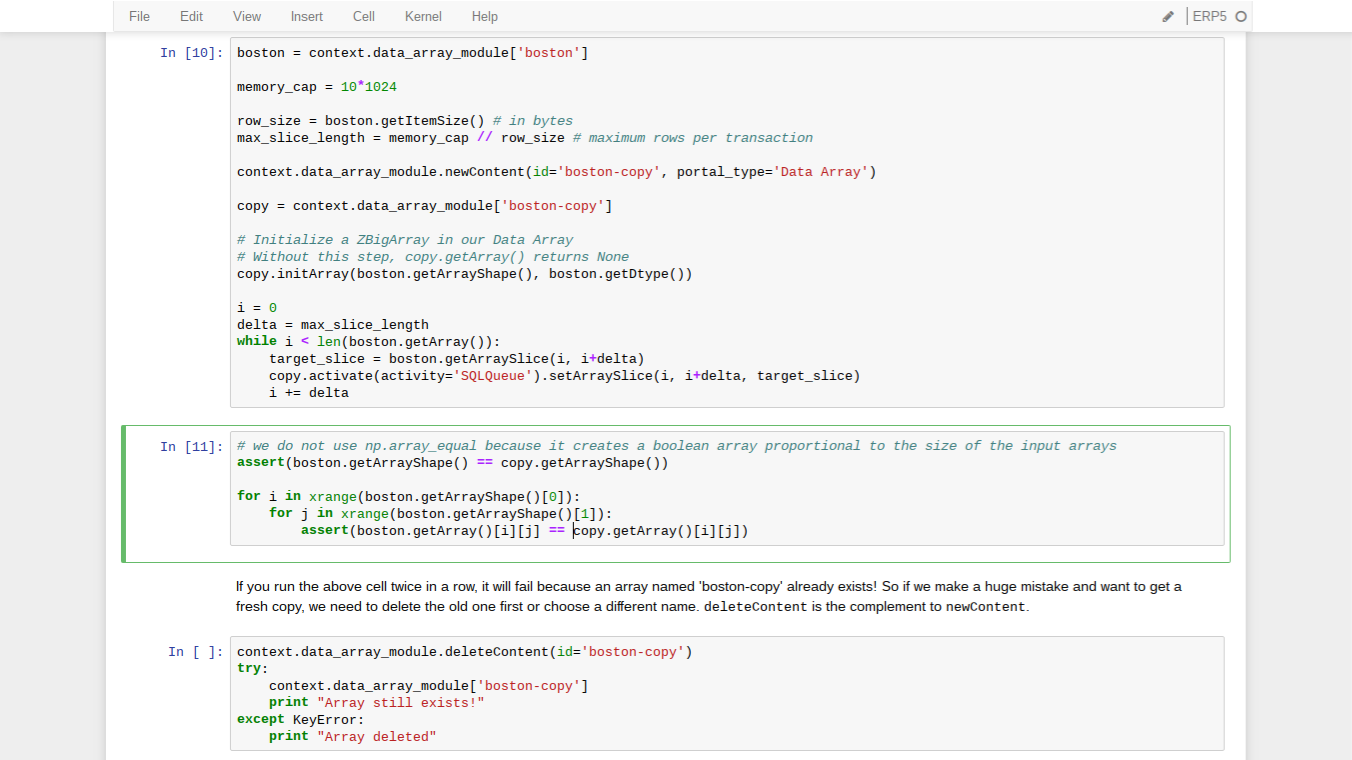Click the 'print "Array deleted"' line
Image resolution: width=1352 pixels, height=760 pixels.
[x=353, y=737]
